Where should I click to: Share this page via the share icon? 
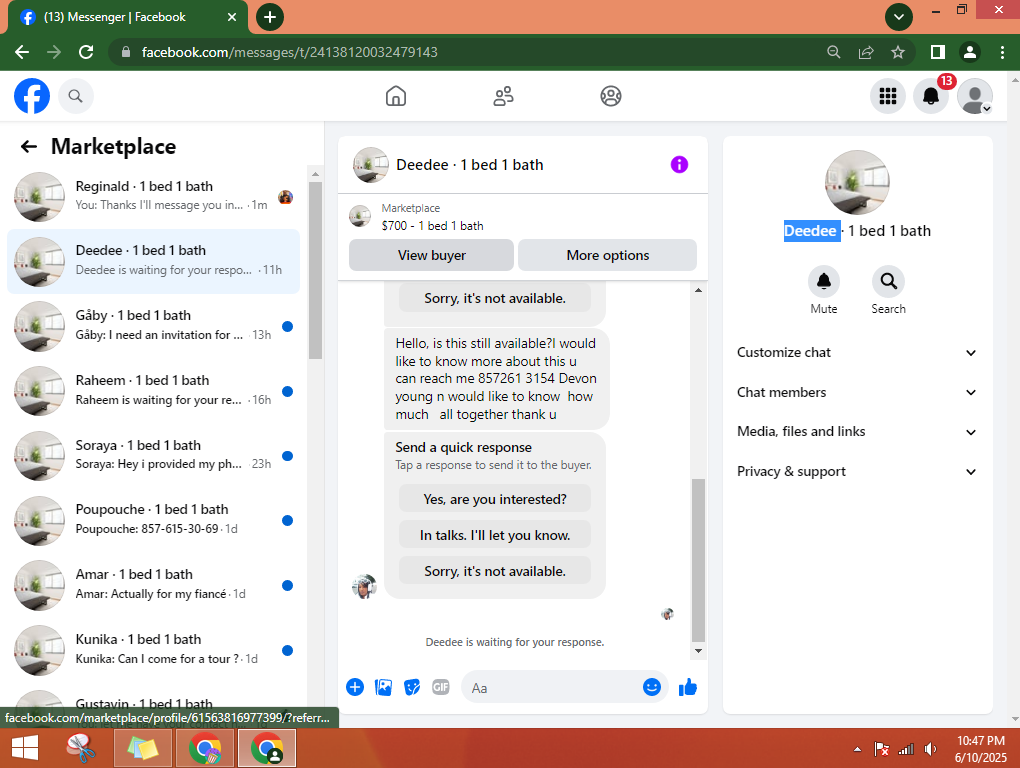tap(866, 52)
